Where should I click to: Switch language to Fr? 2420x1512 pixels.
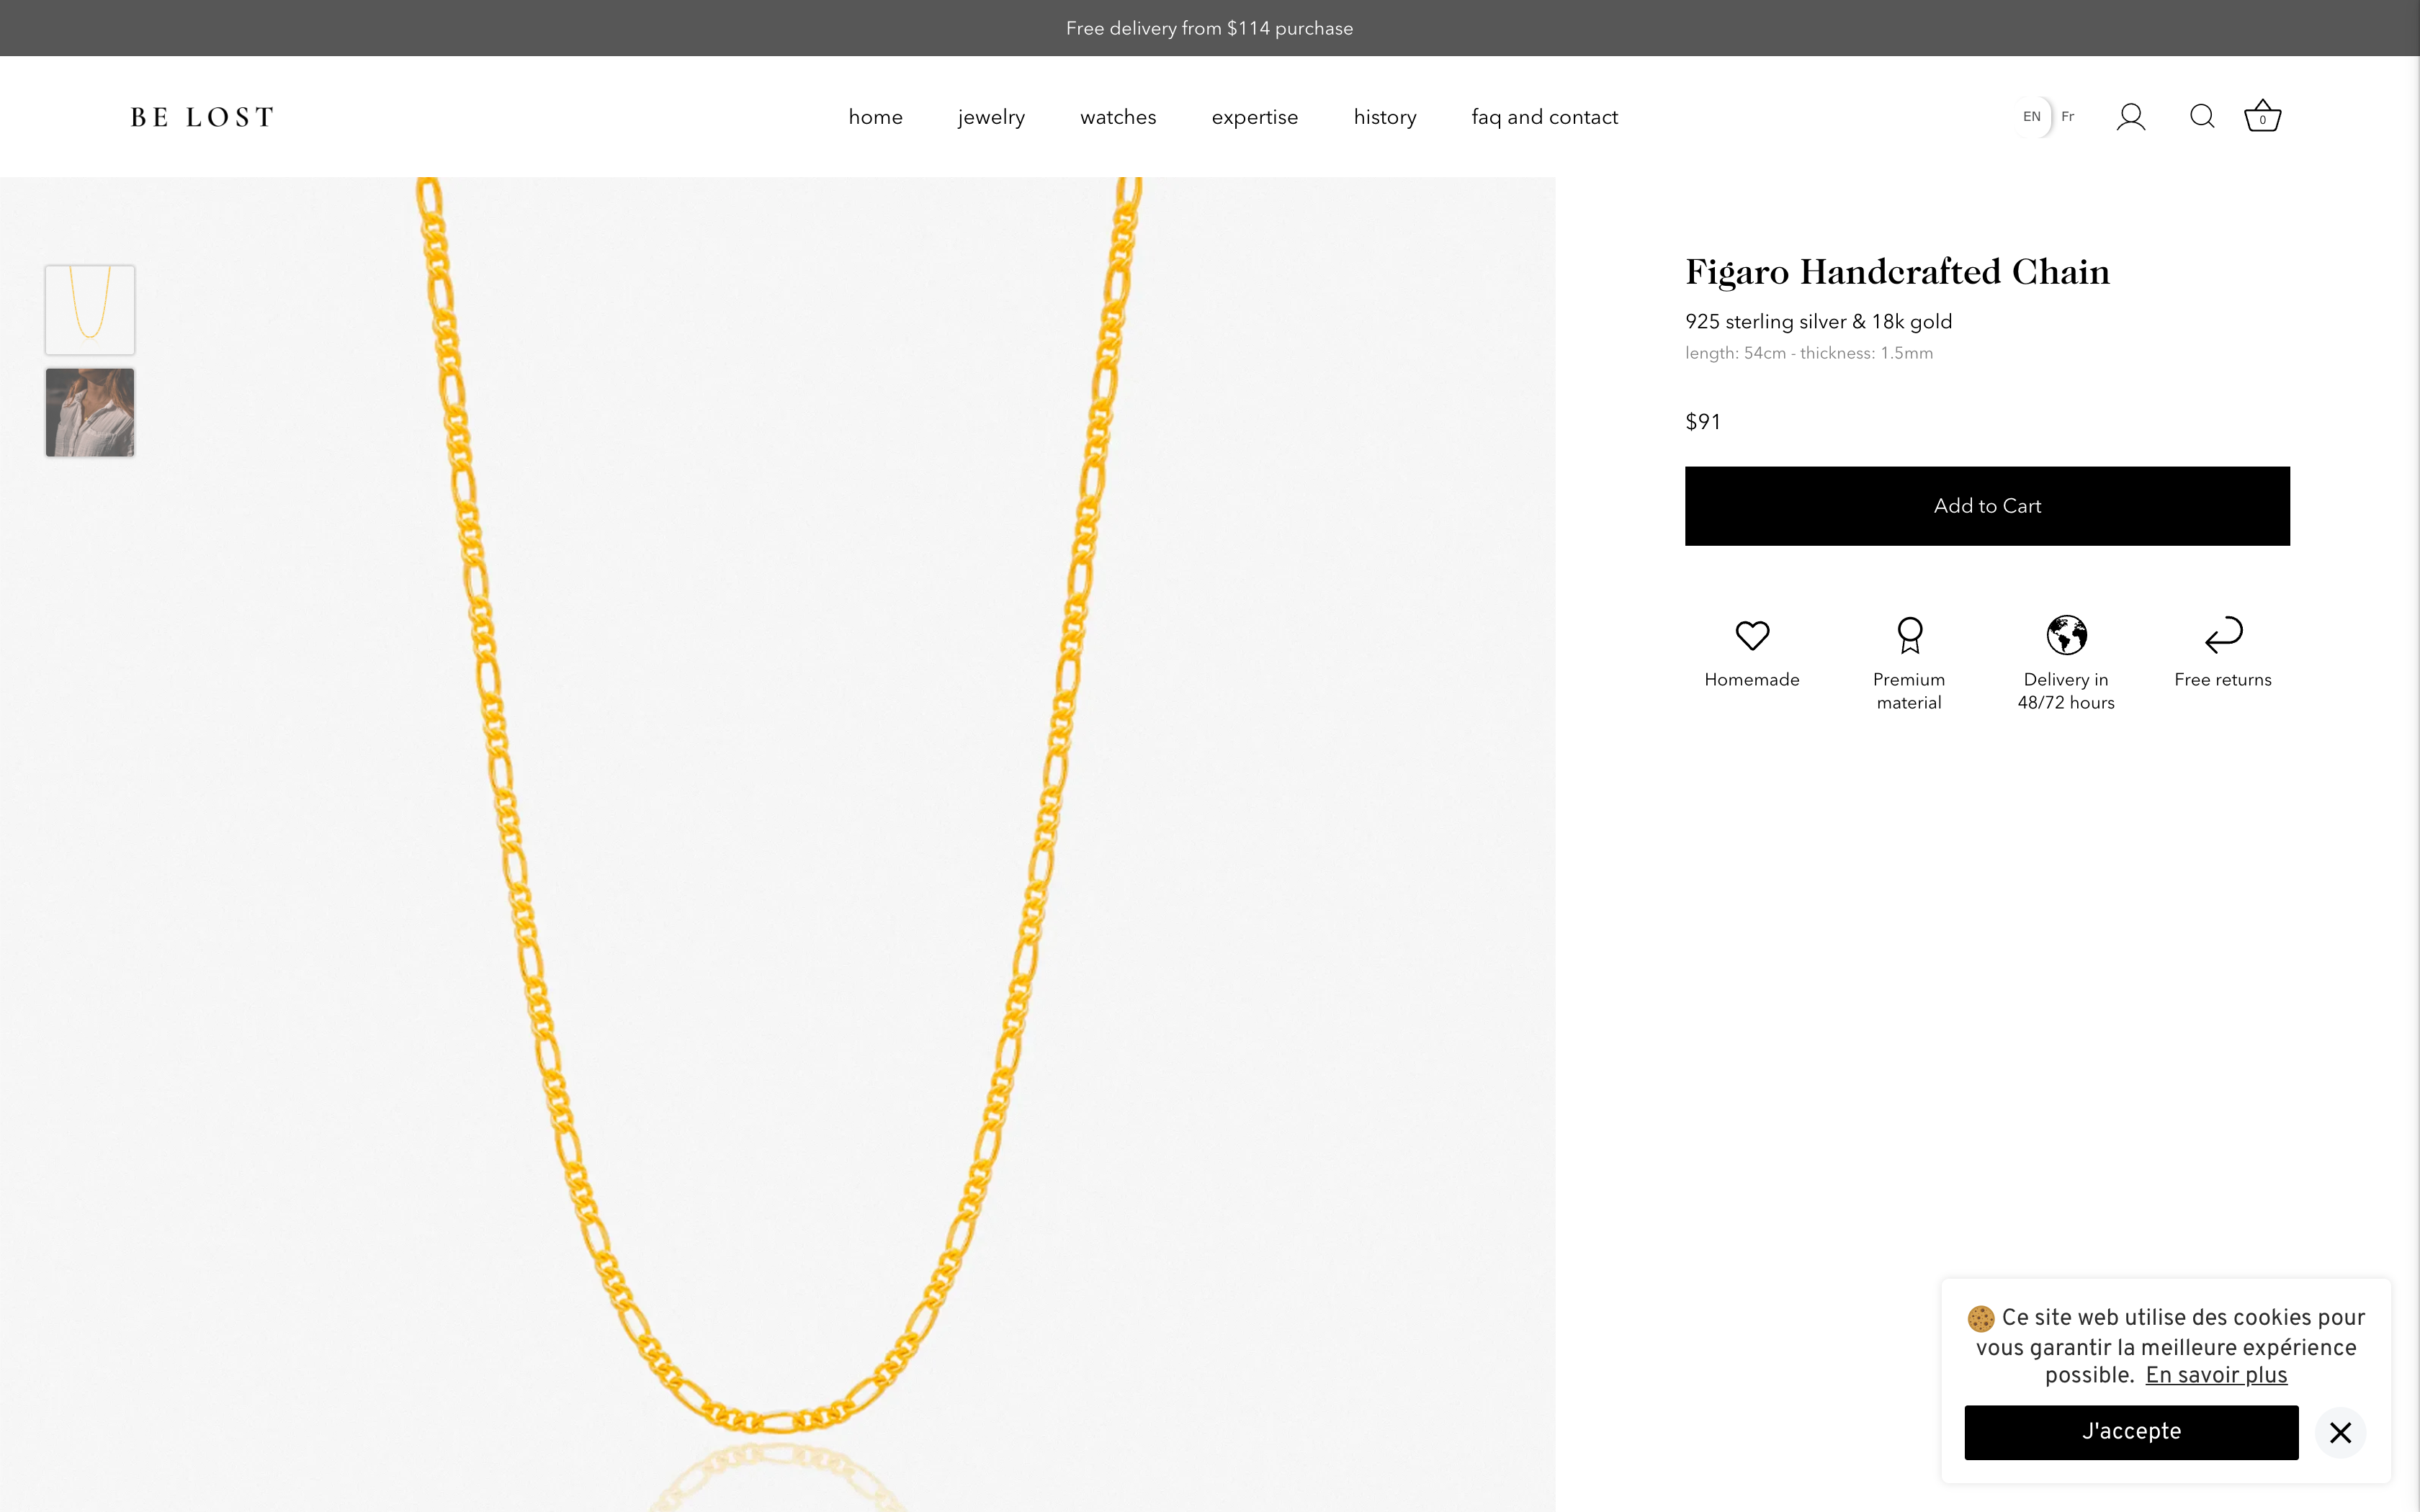coord(2068,117)
